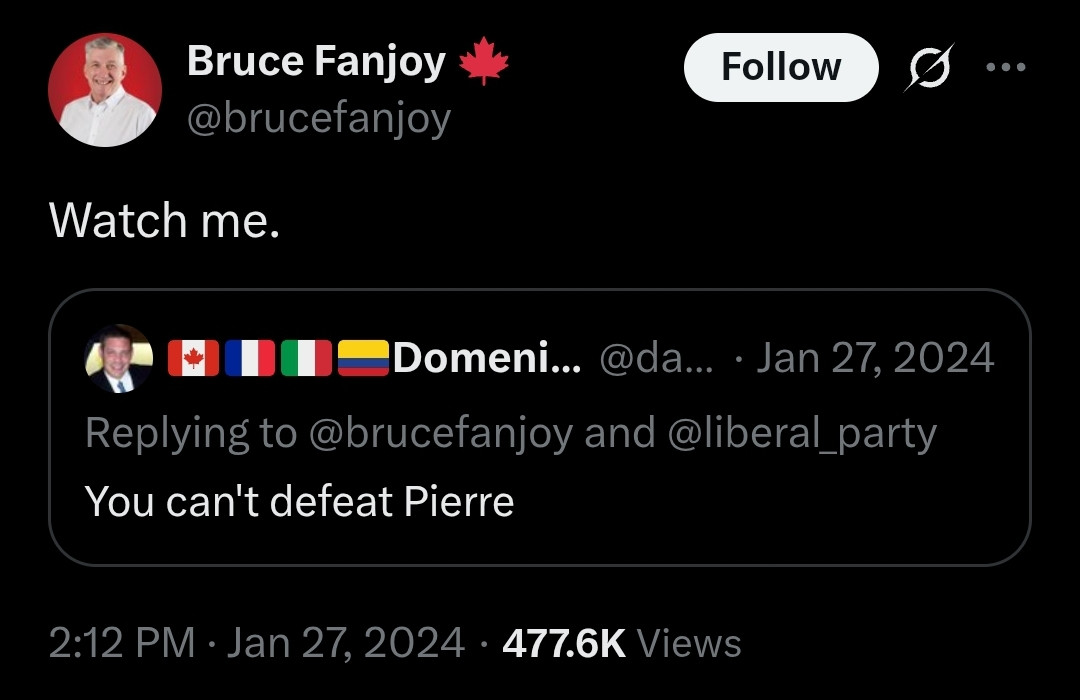
Task: Click the truncated @da... handle
Action: click(656, 358)
